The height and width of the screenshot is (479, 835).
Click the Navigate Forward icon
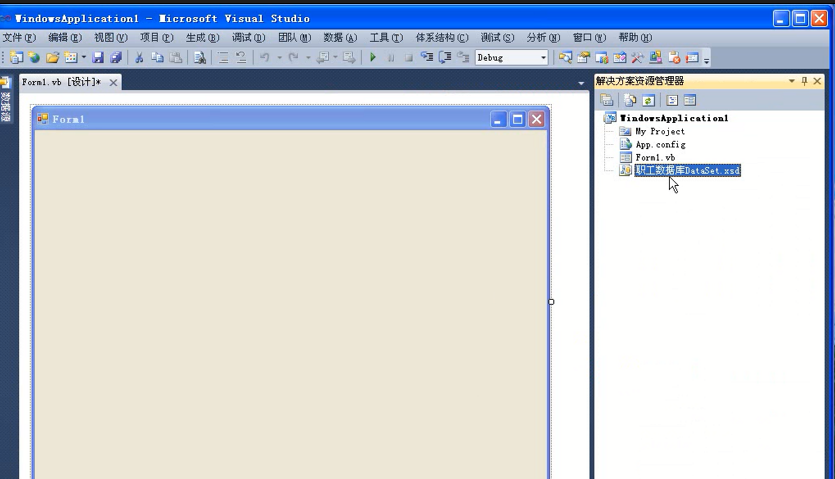[349, 58]
